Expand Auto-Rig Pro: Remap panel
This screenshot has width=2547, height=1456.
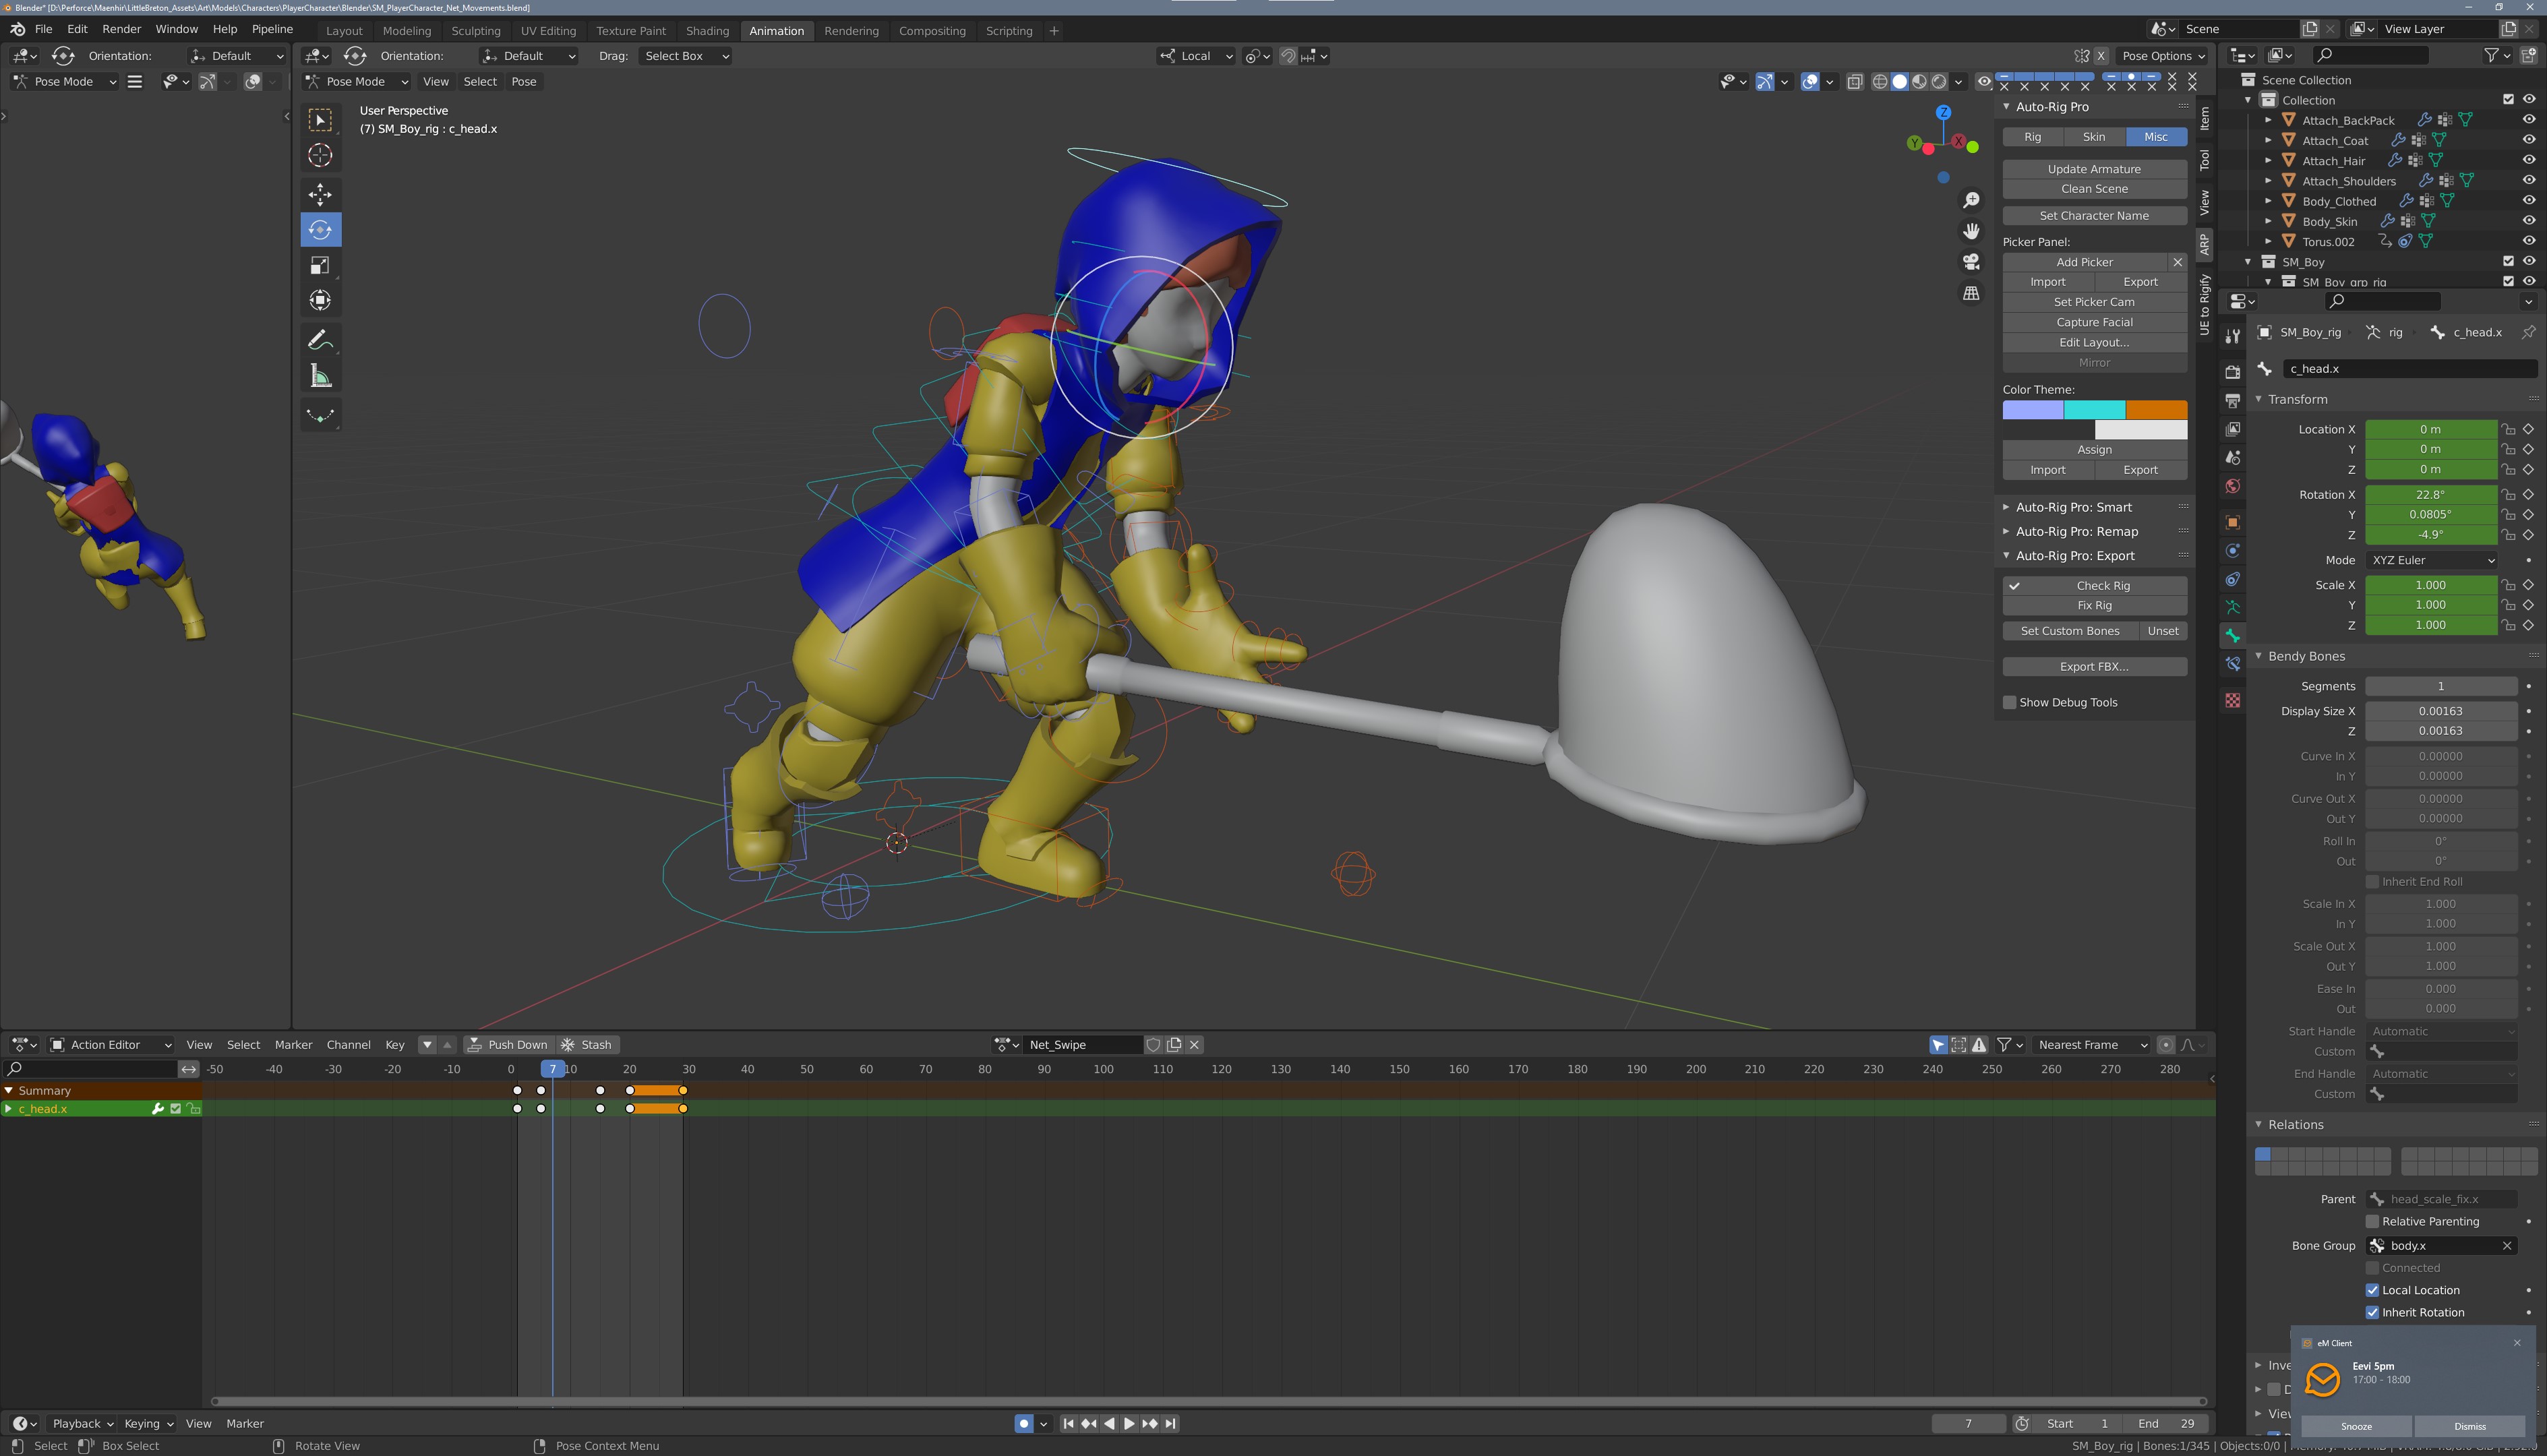(x=2076, y=531)
